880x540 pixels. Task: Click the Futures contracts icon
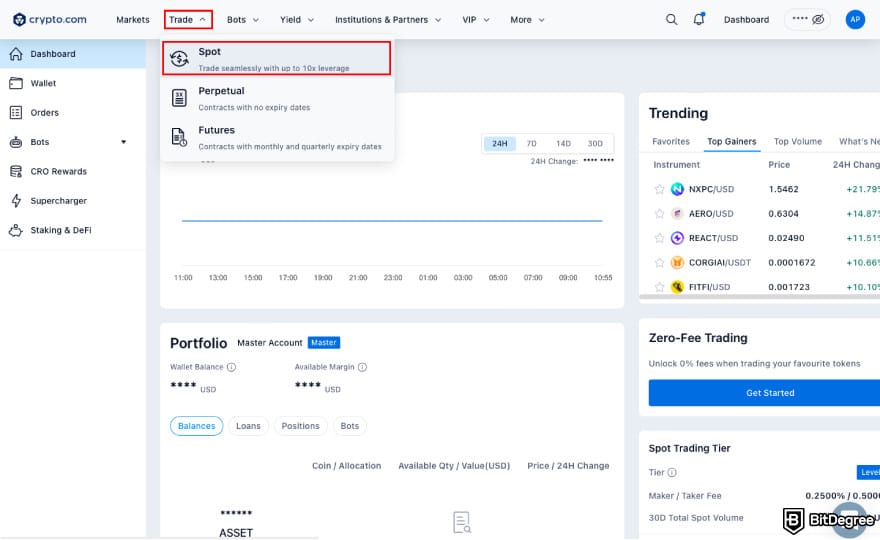(179, 137)
